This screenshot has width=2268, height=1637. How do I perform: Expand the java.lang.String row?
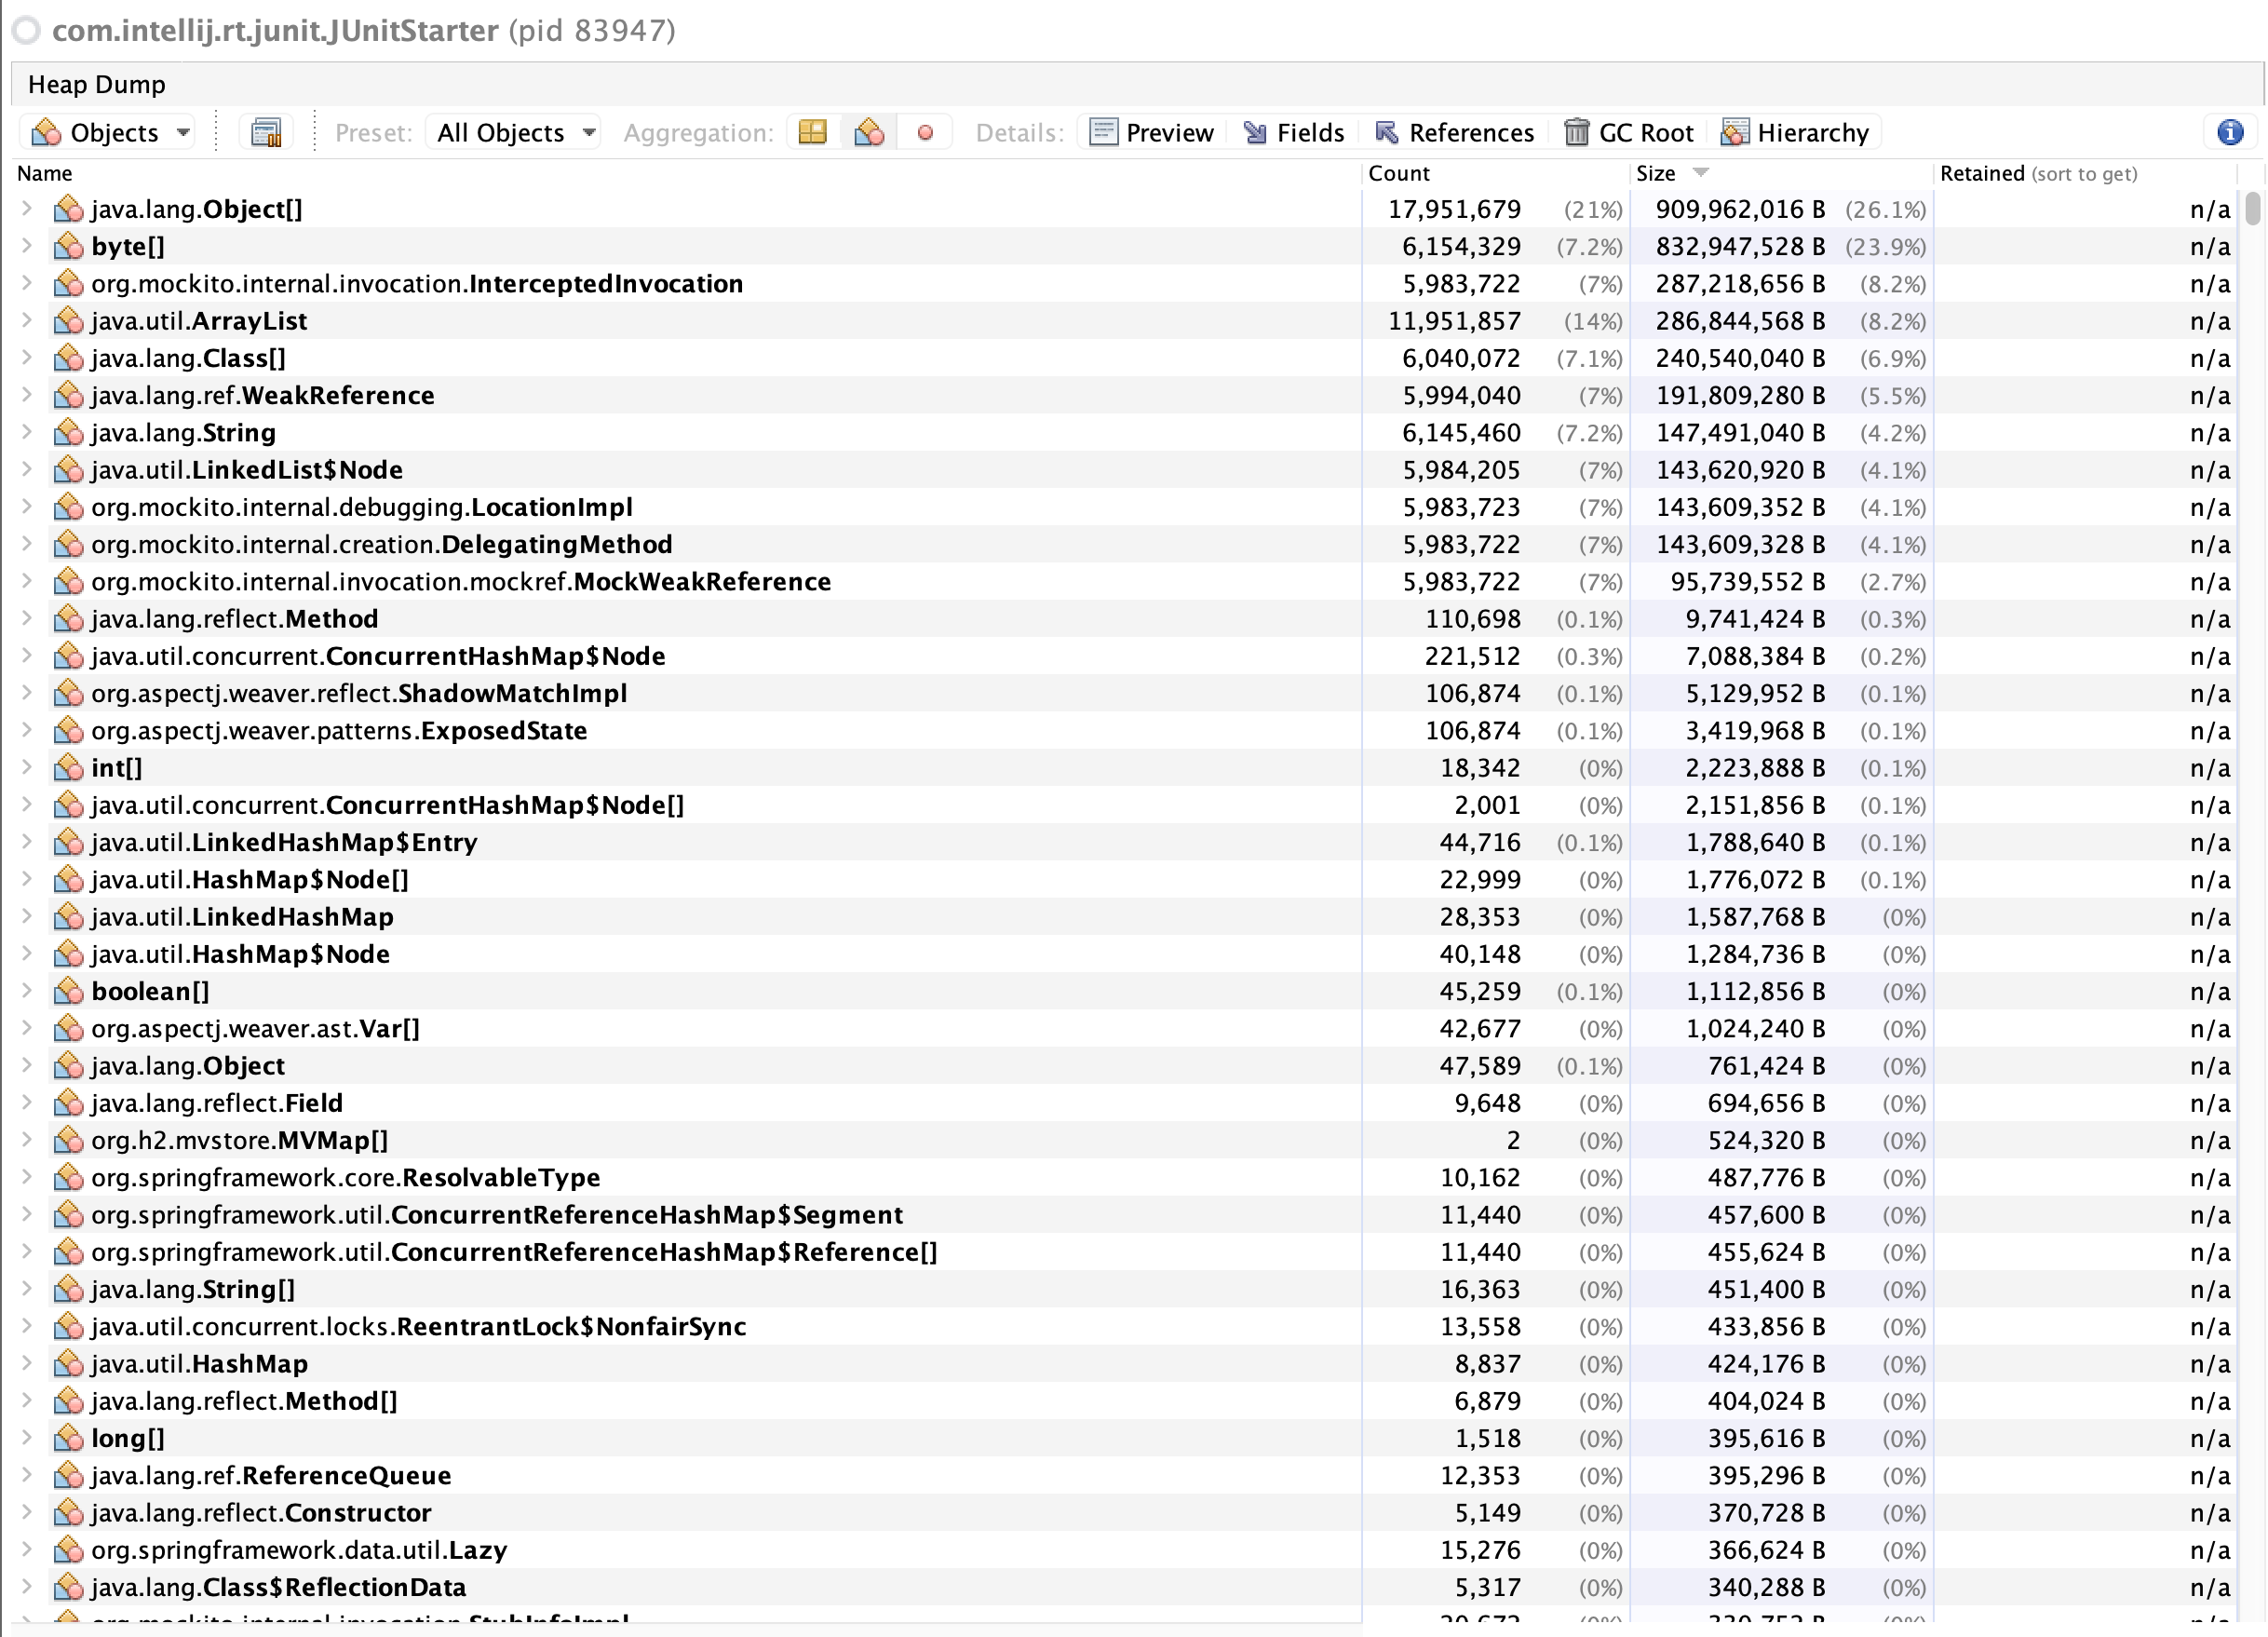point(27,433)
